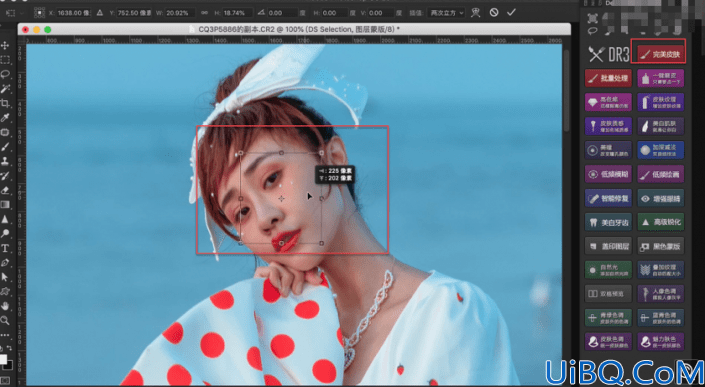Click the 一键磨皮 button
705x387 pixels.
660,78
